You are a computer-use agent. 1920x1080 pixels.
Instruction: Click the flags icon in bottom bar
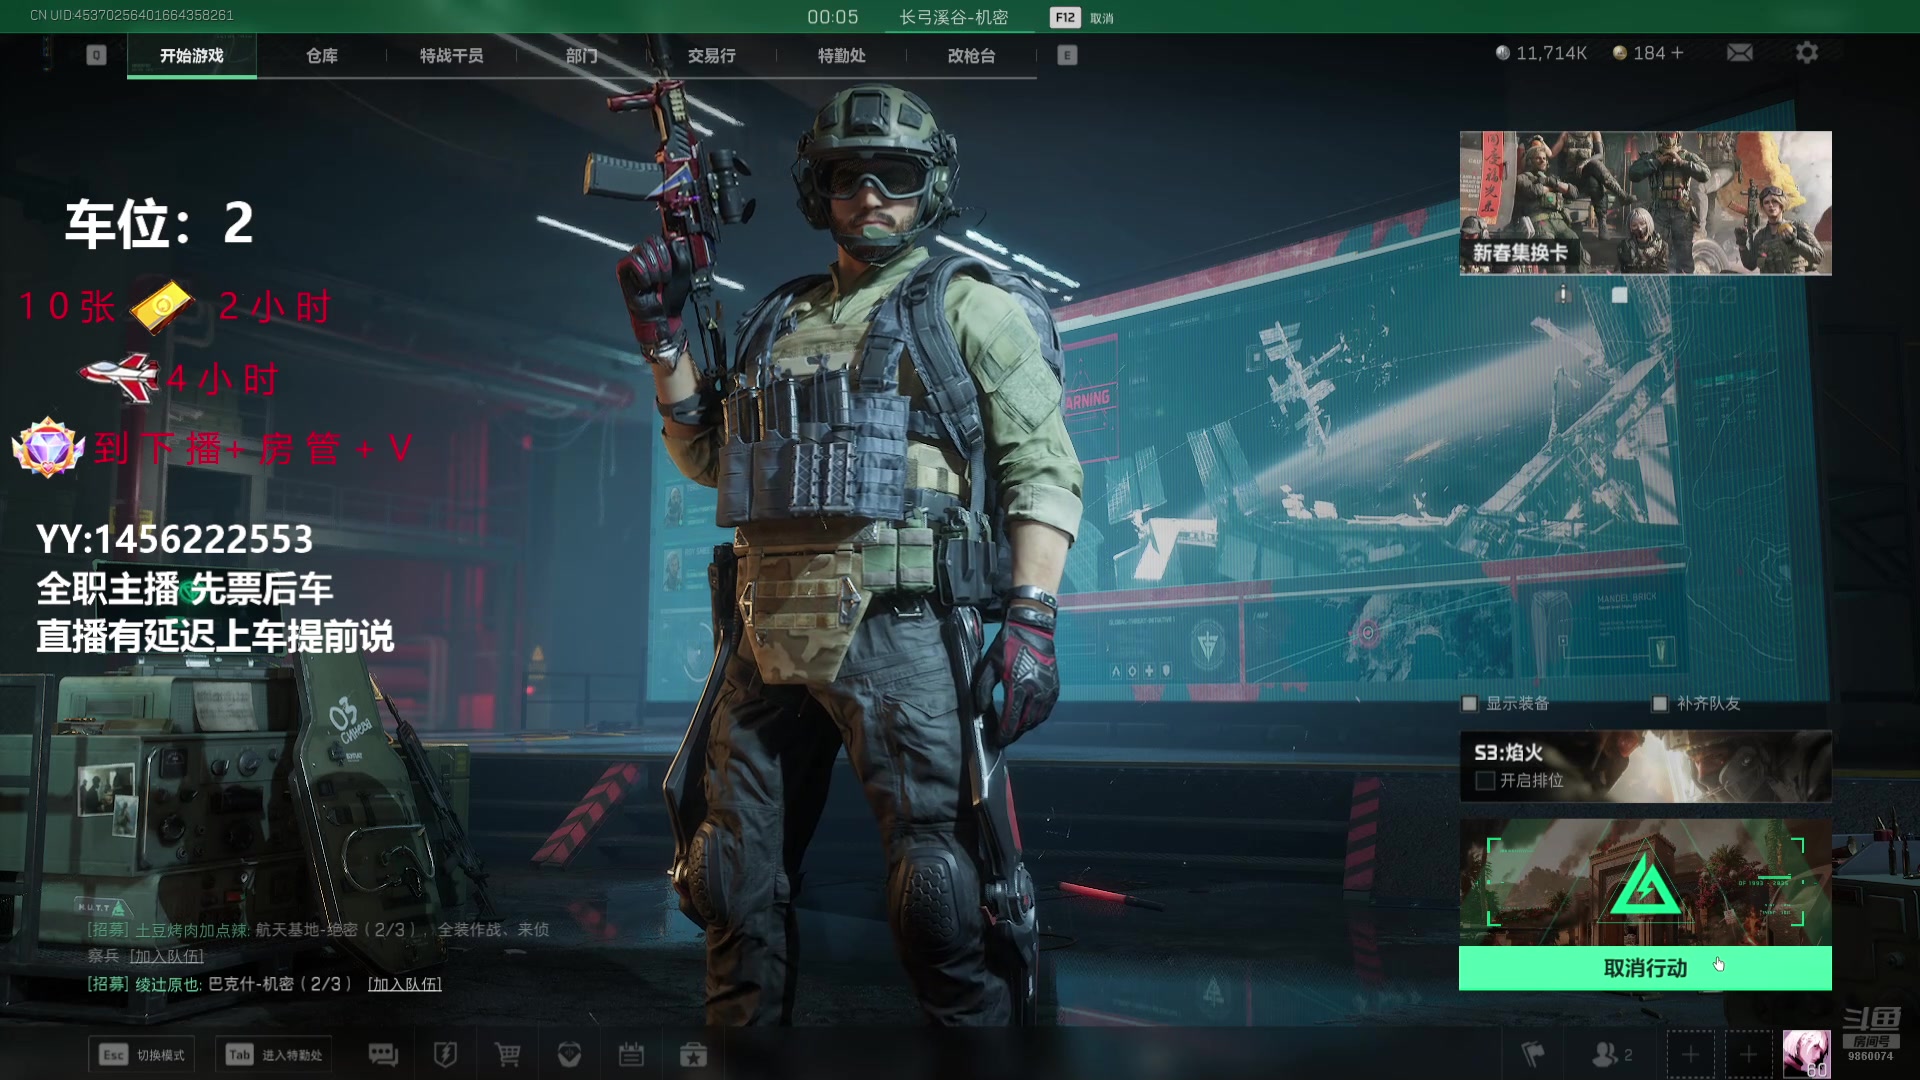coord(1532,1054)
